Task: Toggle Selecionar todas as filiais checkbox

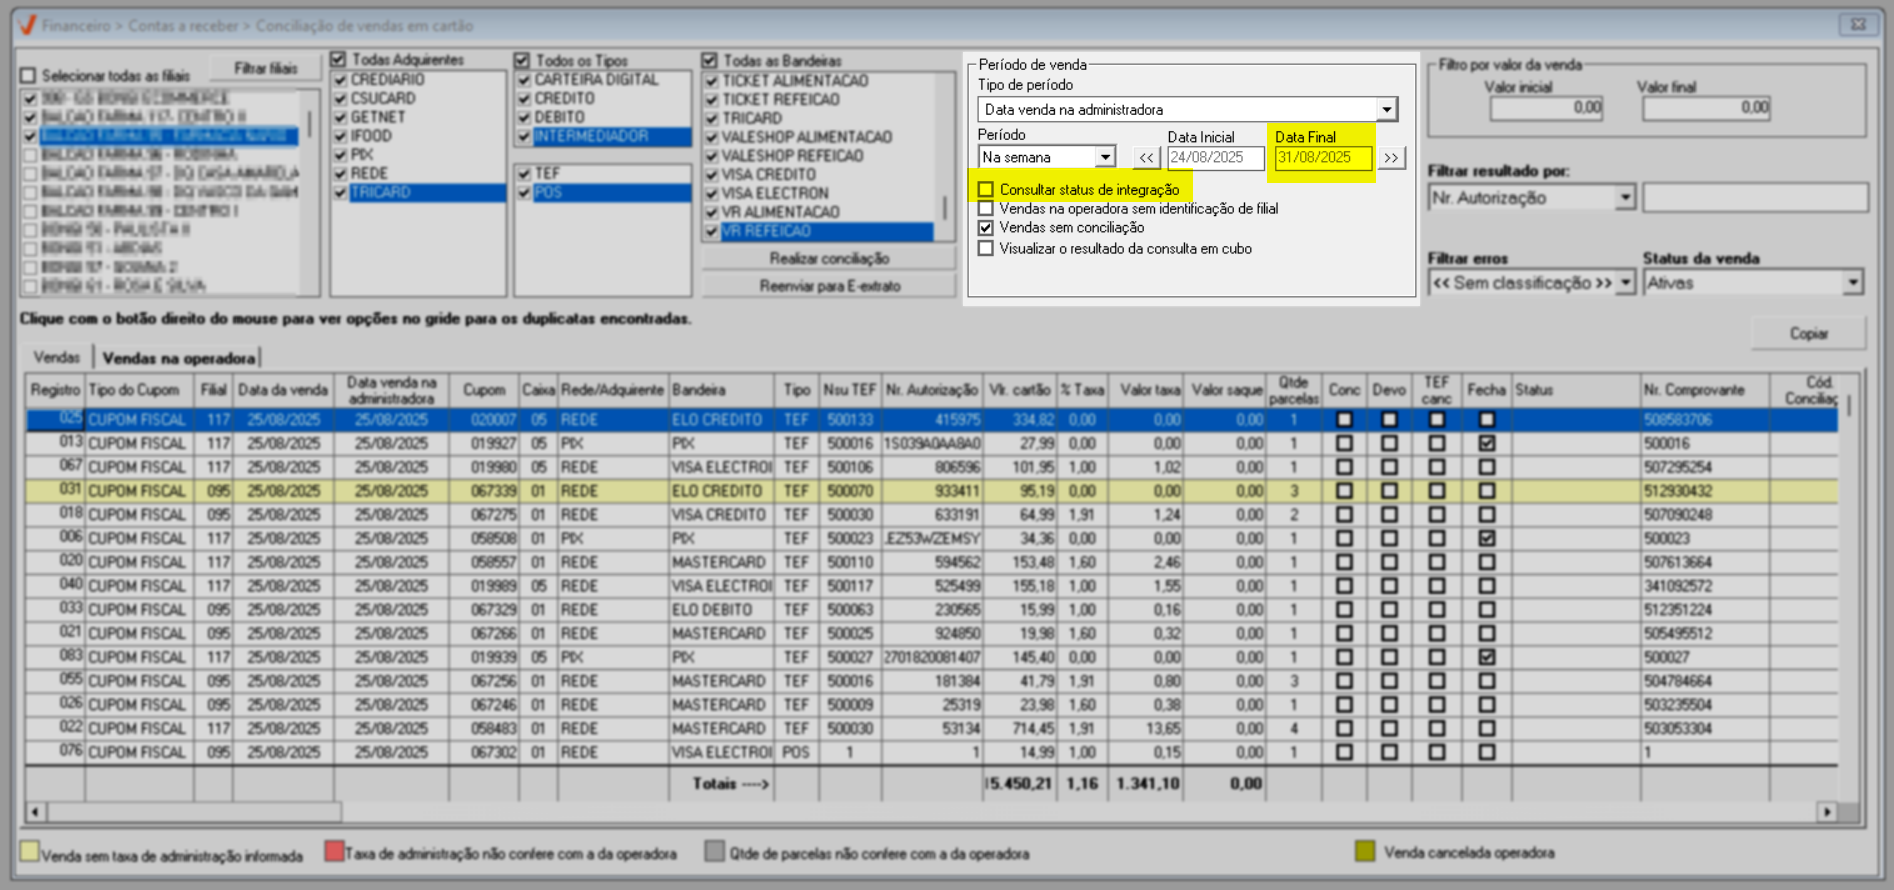Action: click(28, 76)
